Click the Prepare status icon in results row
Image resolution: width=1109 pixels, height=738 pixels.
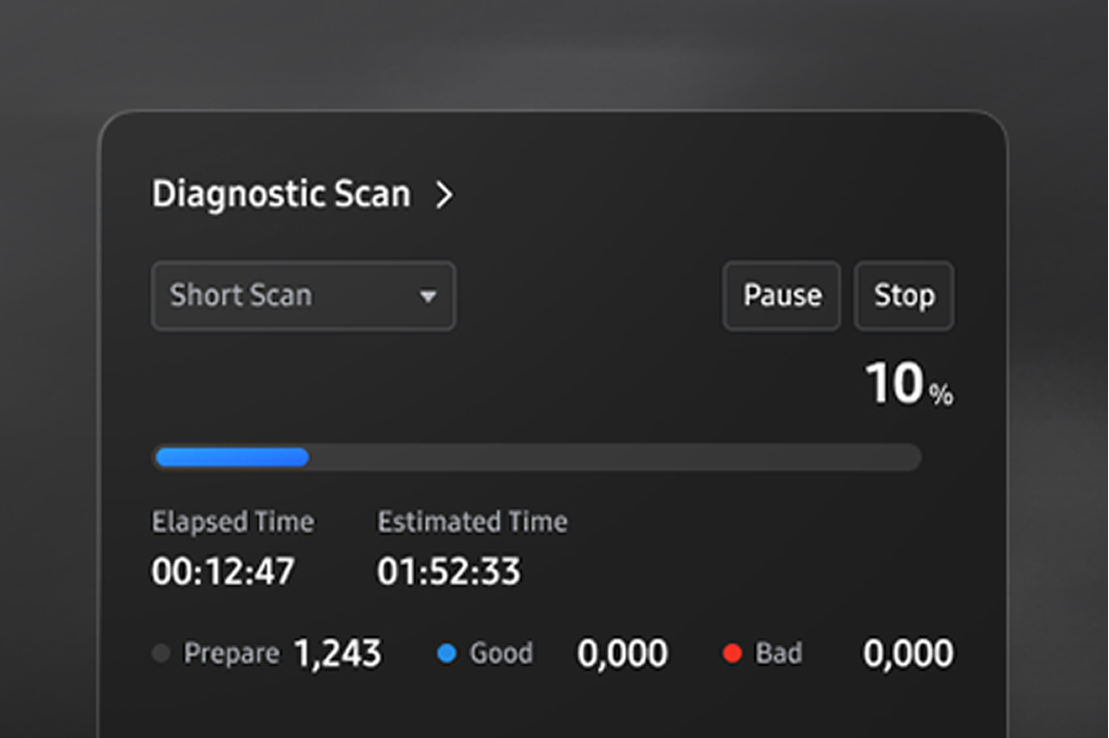[161, 652]
